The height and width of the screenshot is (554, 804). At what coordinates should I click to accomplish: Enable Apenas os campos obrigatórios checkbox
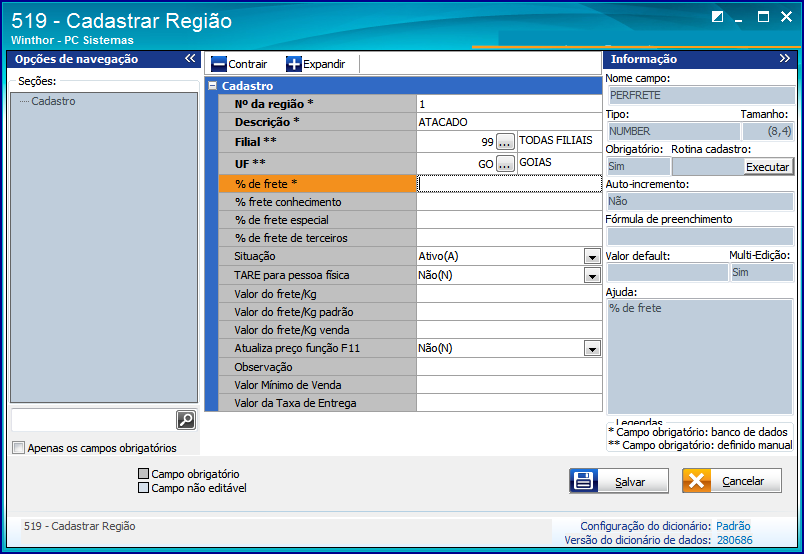[x=18, y=448]
